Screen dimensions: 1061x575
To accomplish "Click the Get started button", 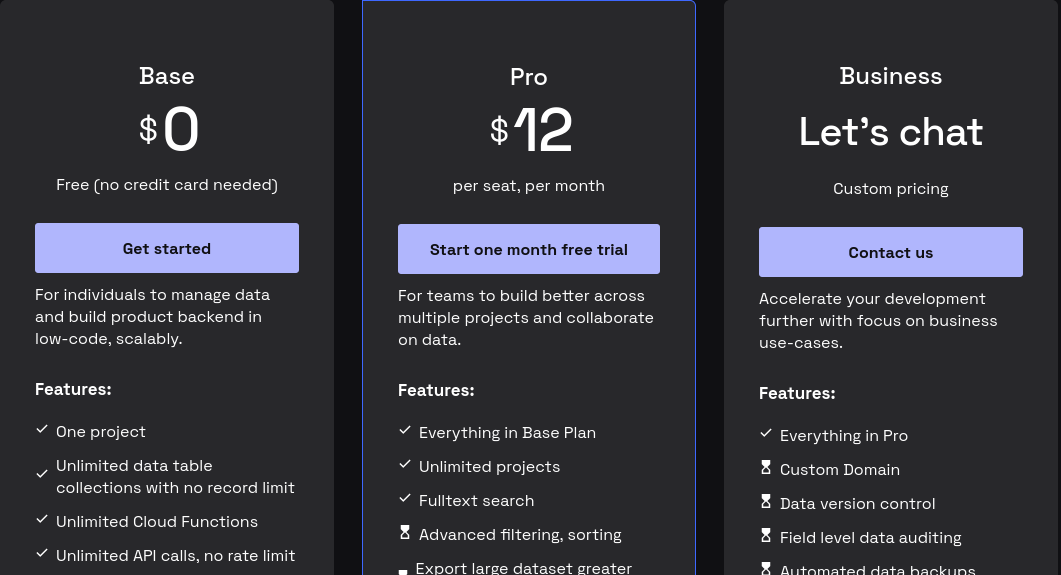I will pos(167,248).
